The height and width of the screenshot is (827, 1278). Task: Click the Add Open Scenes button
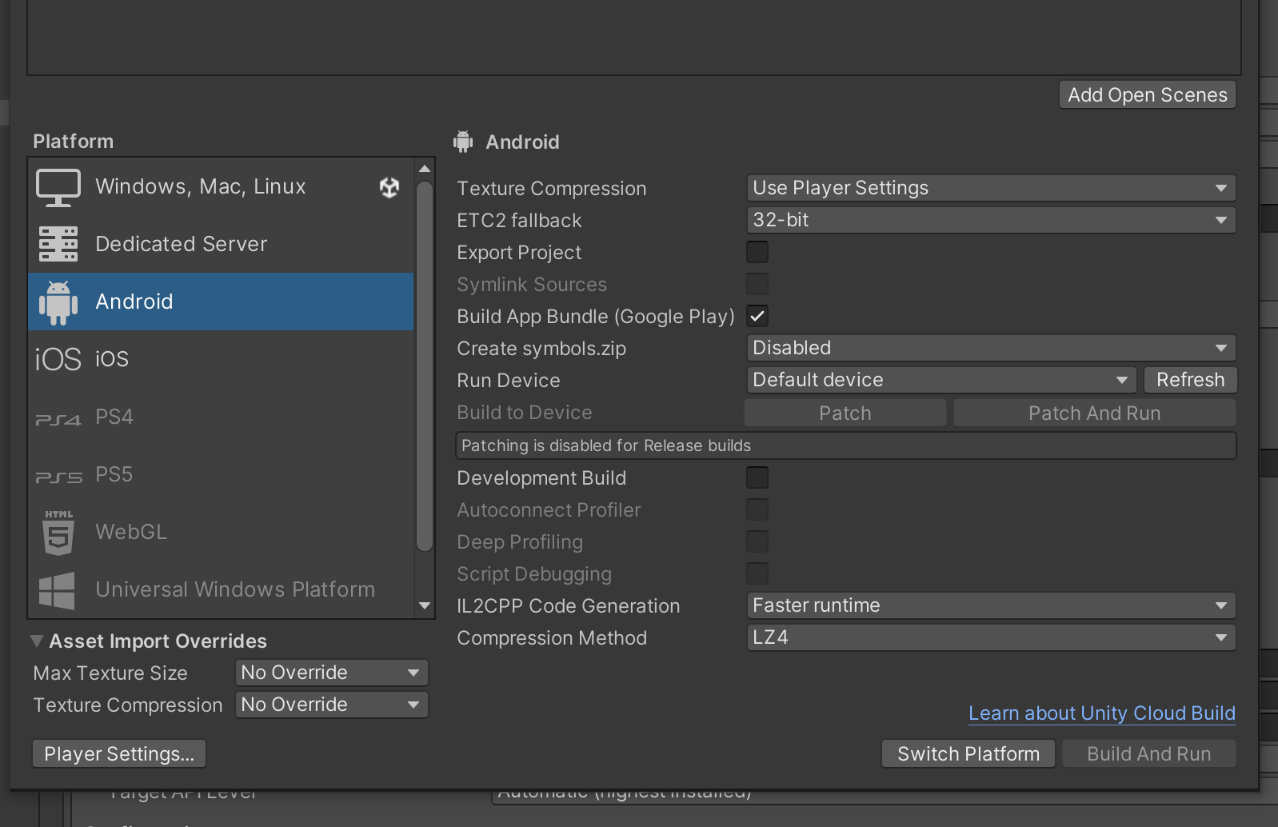click(x=1147, y=95)
